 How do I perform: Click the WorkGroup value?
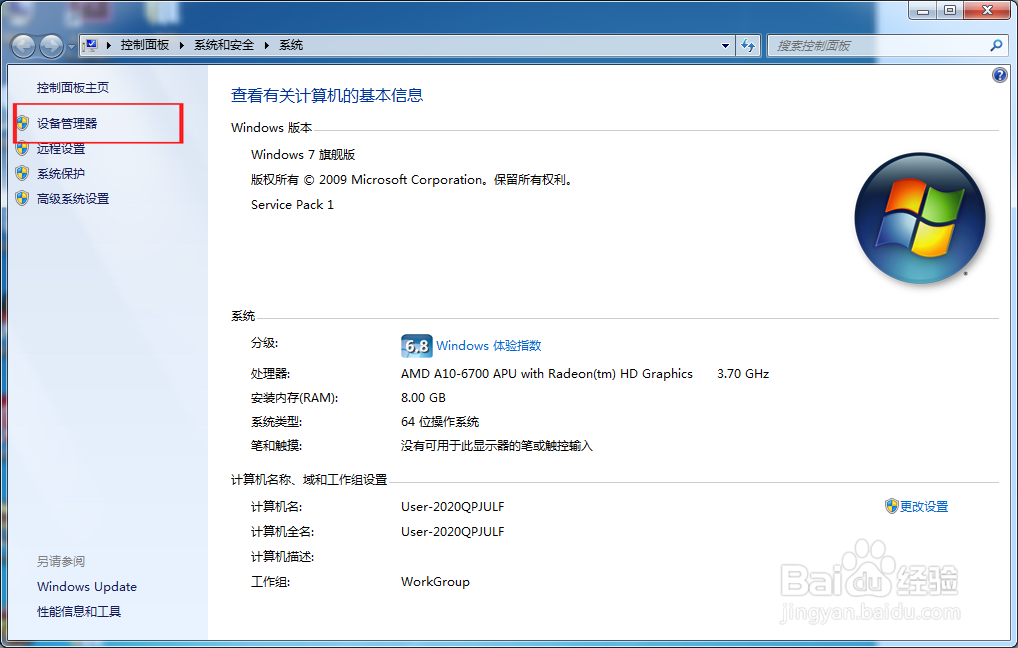click(x=435, y=582)
